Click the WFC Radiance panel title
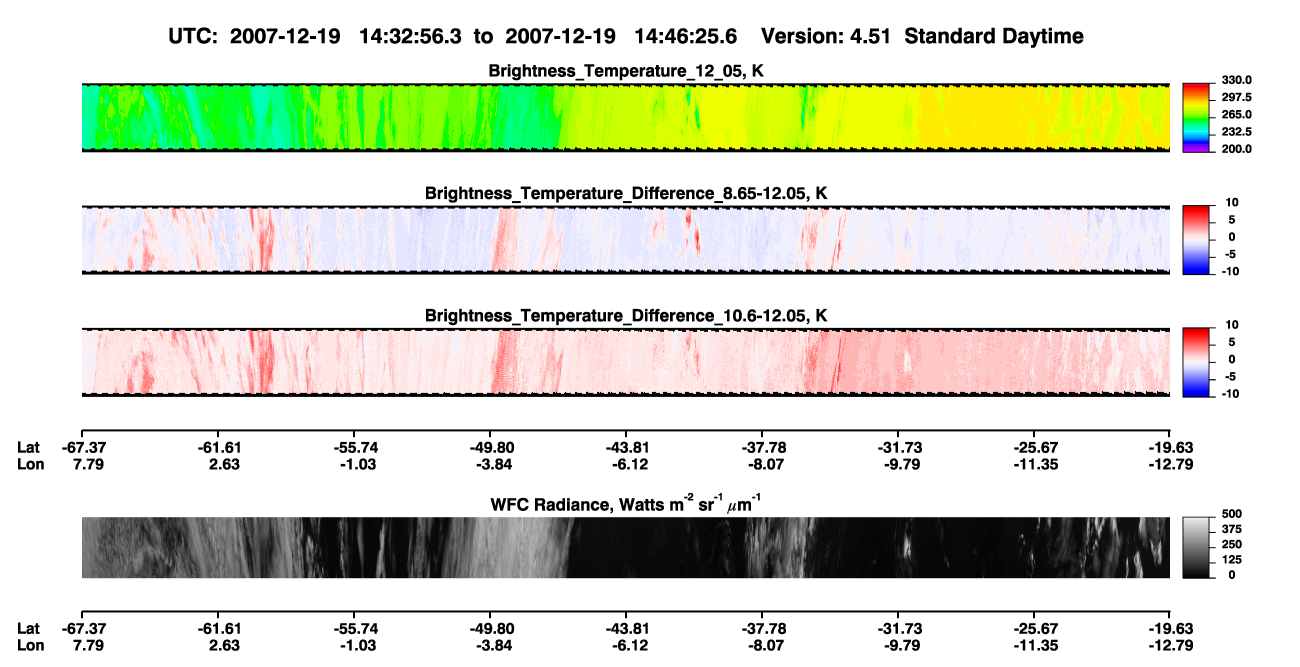1300x667 pixels. point(626,503)
